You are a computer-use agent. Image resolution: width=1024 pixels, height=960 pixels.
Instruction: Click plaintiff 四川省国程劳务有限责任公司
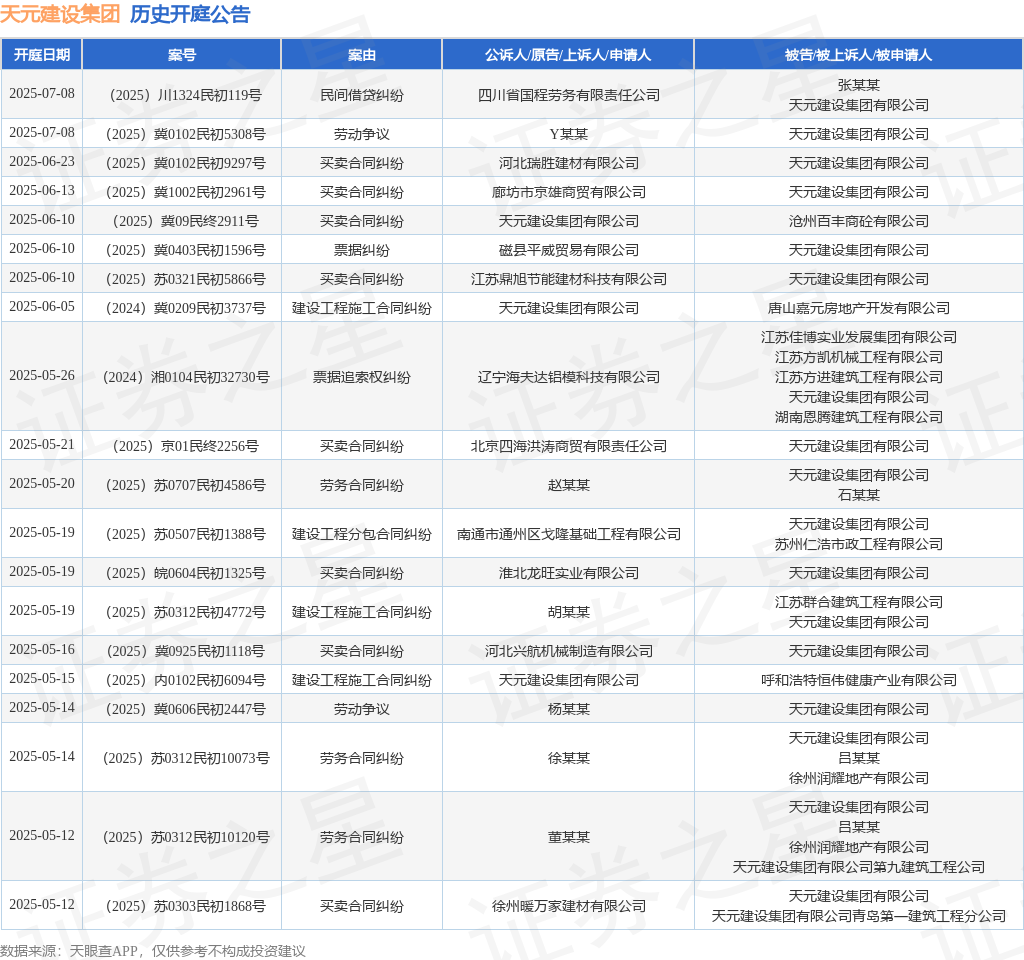[x=568, y=95]
